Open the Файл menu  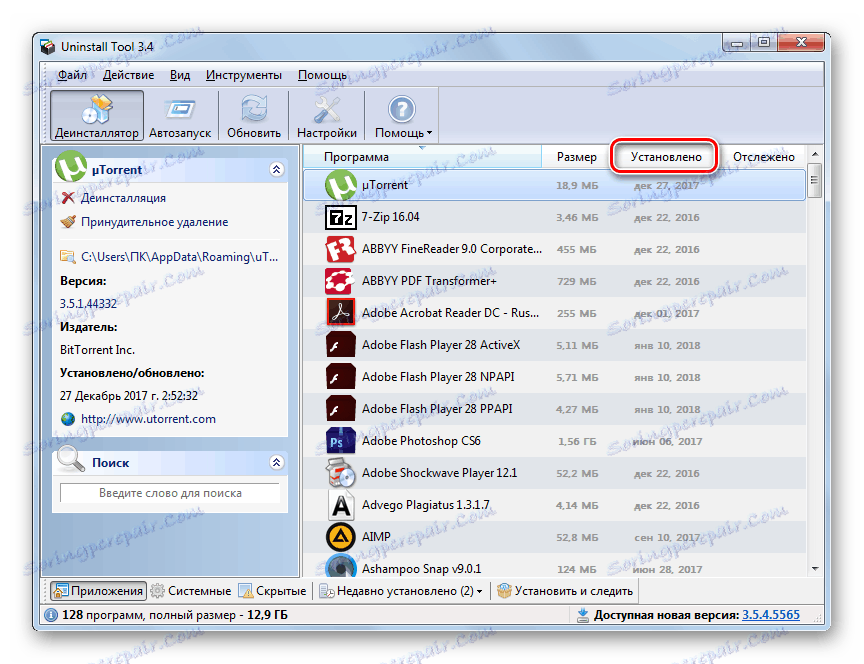72,75
